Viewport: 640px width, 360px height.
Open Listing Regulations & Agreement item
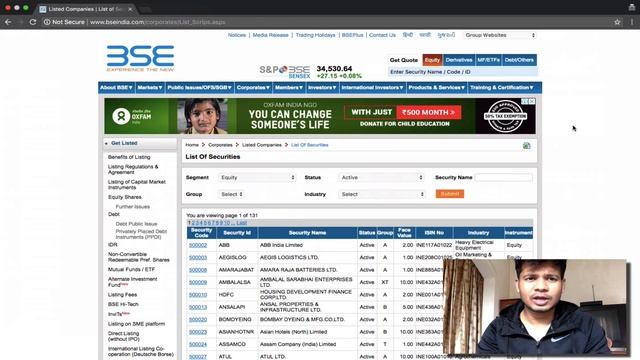tap(133, 169)
